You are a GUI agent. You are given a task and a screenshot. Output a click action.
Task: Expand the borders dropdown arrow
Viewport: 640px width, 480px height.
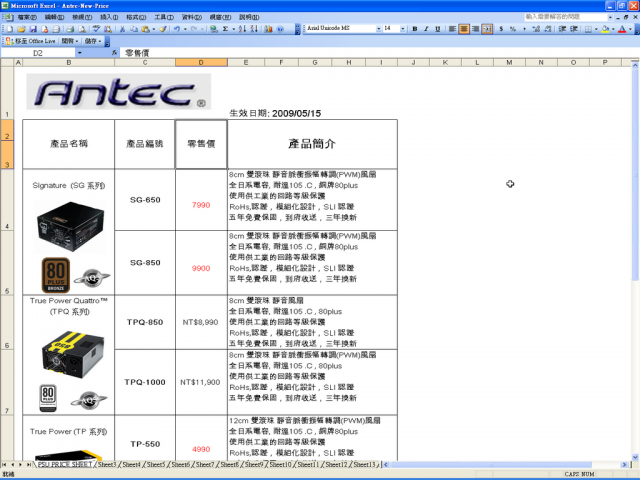tap(596, 29)
